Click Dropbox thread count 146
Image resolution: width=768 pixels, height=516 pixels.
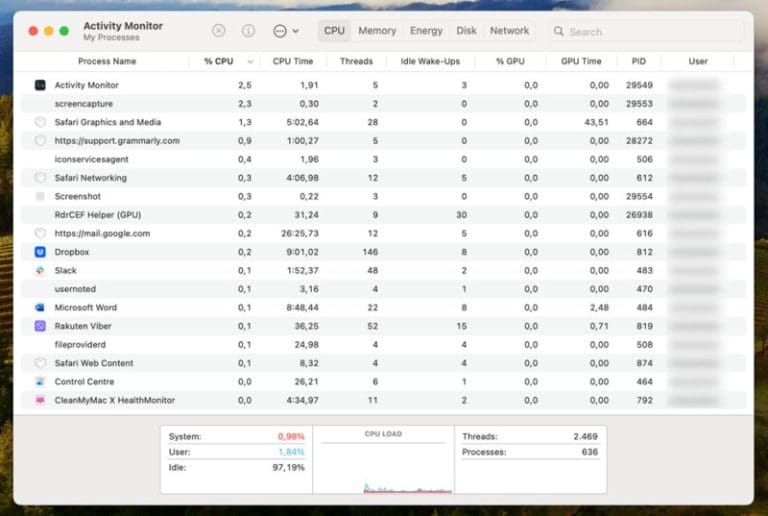(370, 252)
